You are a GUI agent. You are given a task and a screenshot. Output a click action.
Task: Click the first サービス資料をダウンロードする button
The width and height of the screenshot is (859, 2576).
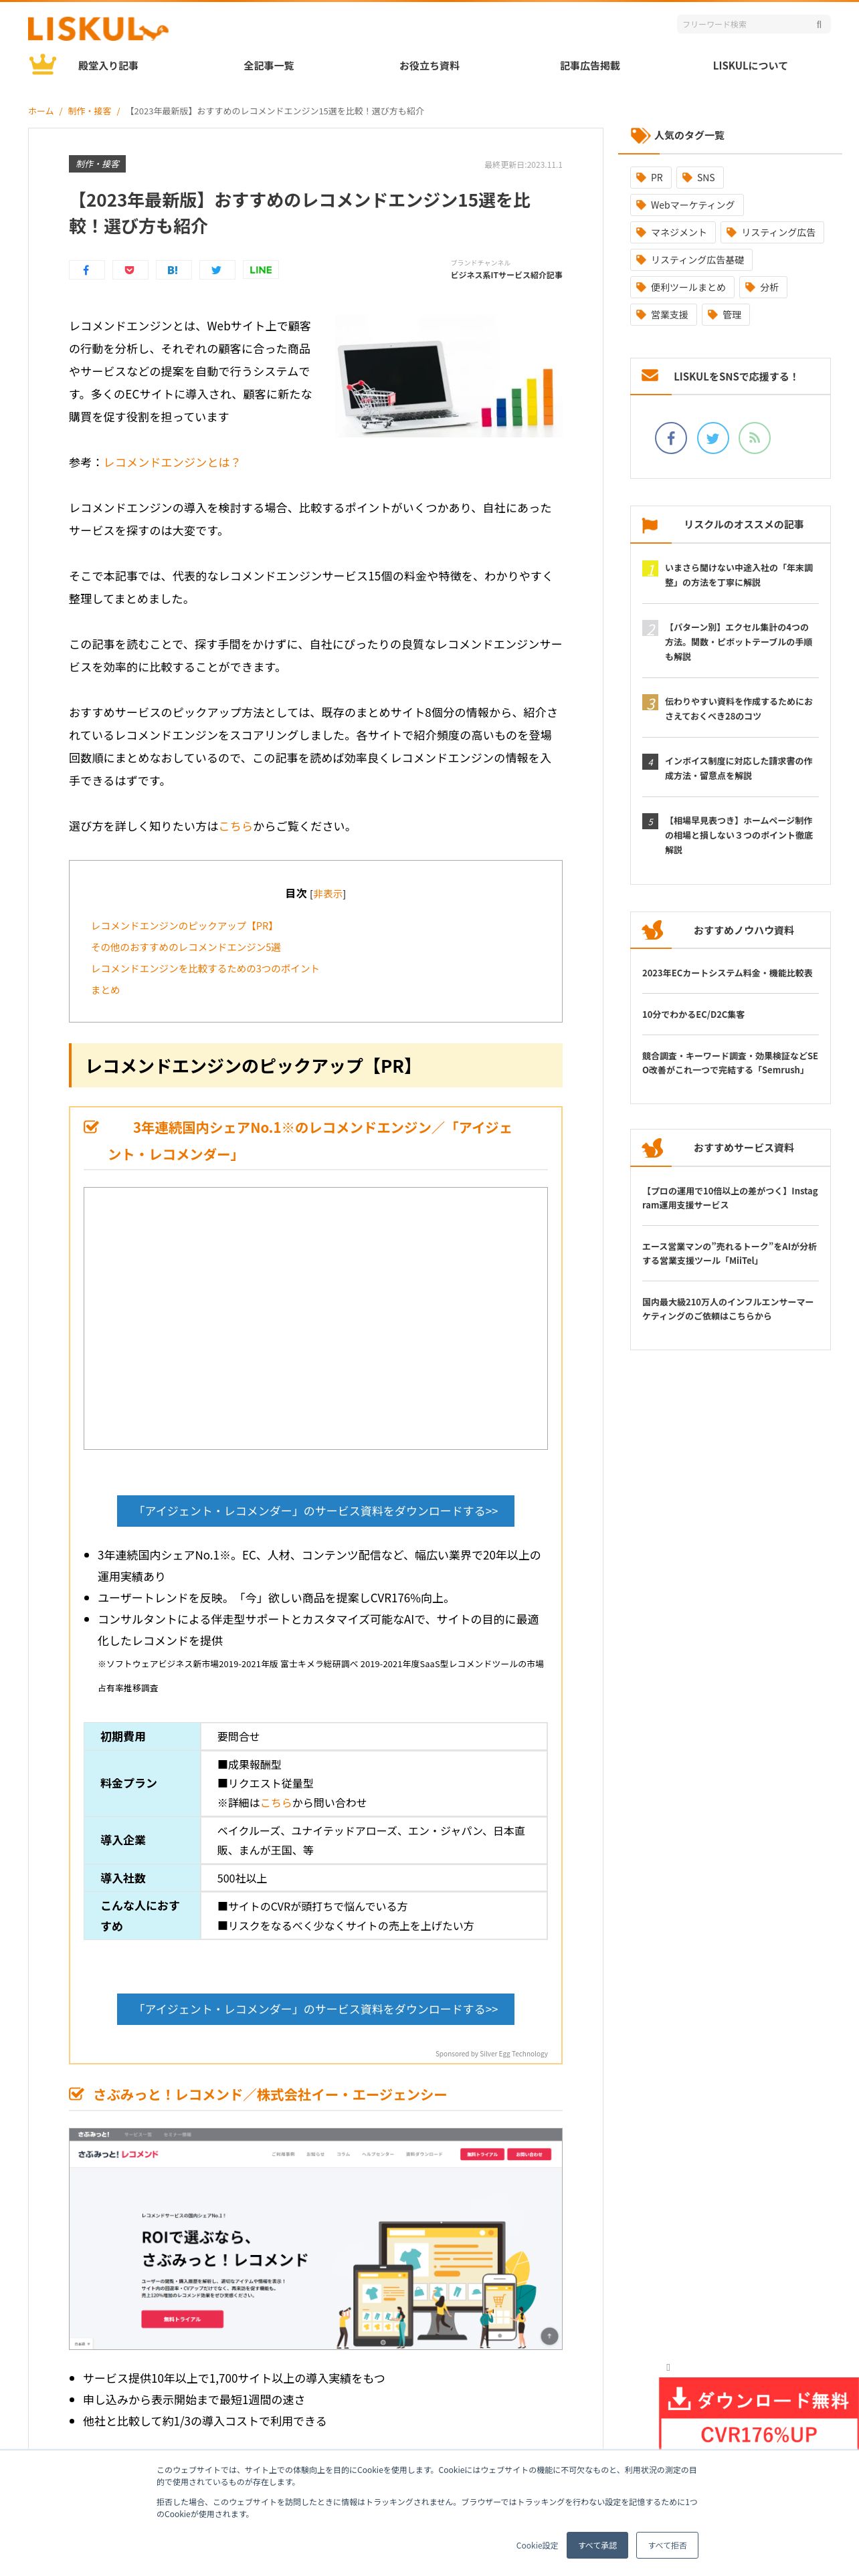[315, 1510]
